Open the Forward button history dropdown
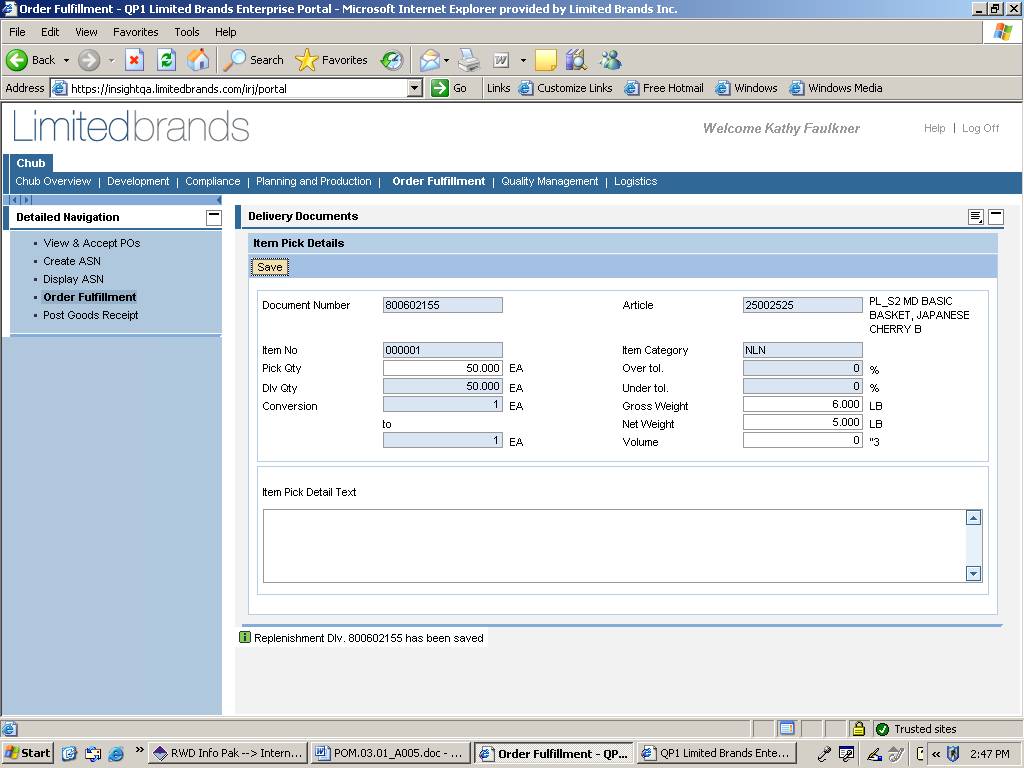 click(111, 60)
